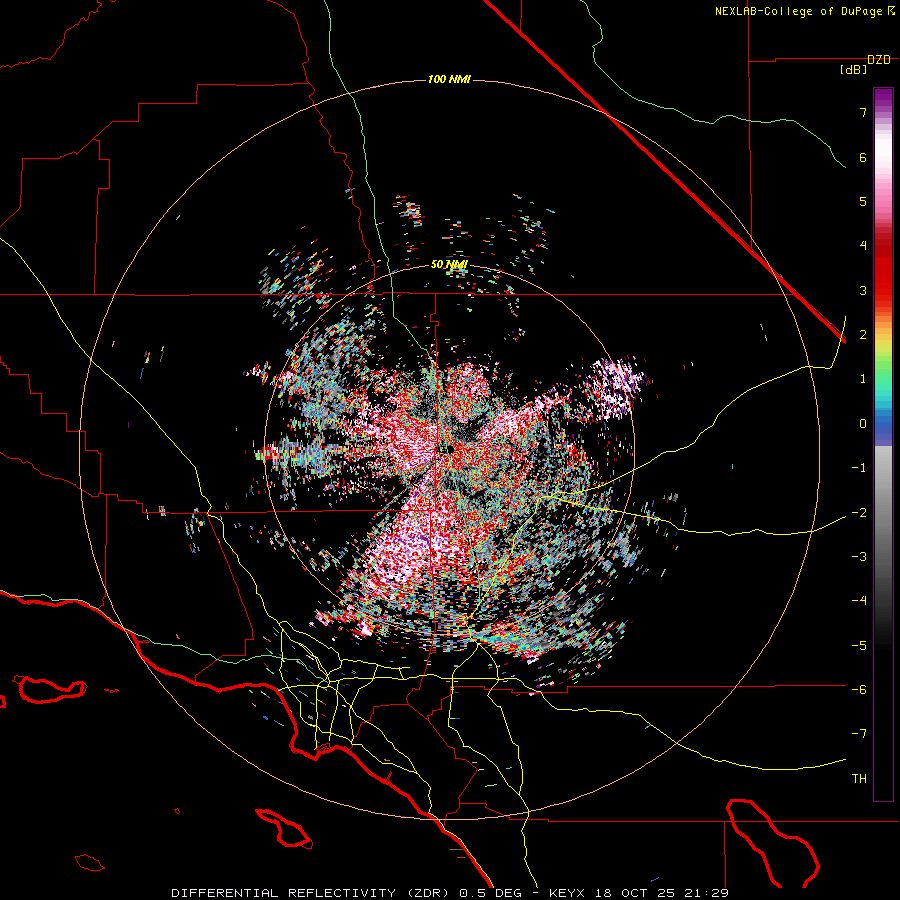
Task: Click the 100 NMI range ring label
Action: pyautogui.click(x=449, y=79)
